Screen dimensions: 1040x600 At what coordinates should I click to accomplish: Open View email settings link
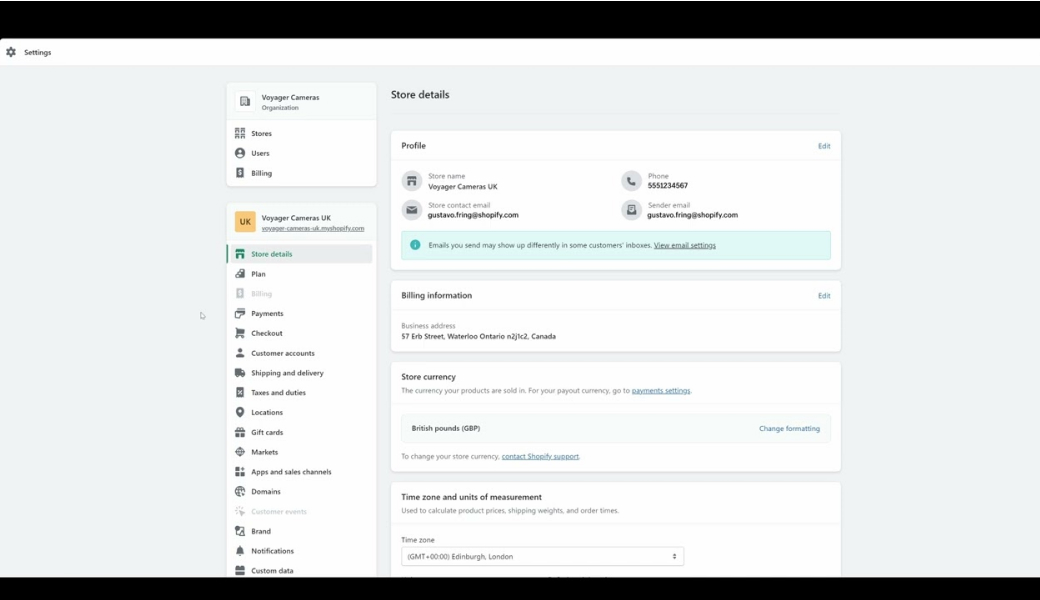[x=684, y=245]
